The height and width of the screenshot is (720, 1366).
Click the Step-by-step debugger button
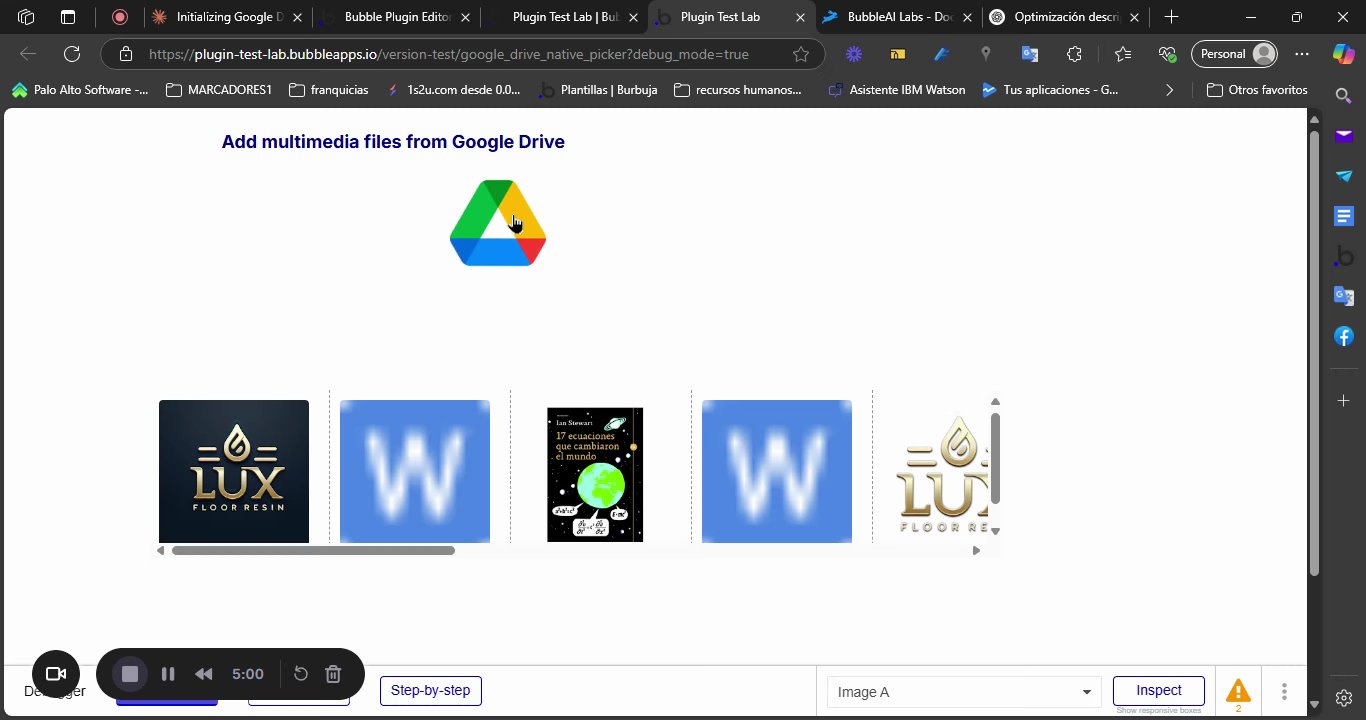[431, 691]
